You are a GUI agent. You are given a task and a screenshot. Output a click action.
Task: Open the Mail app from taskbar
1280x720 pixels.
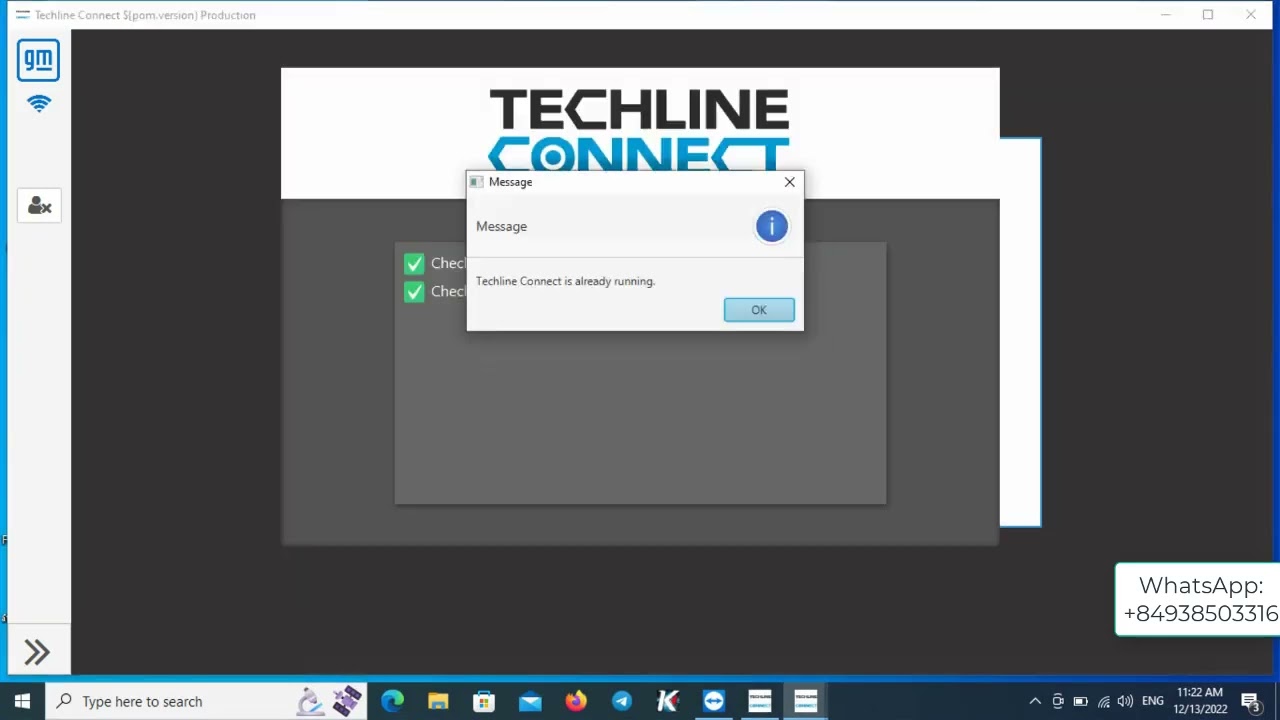tap(530, 702)
